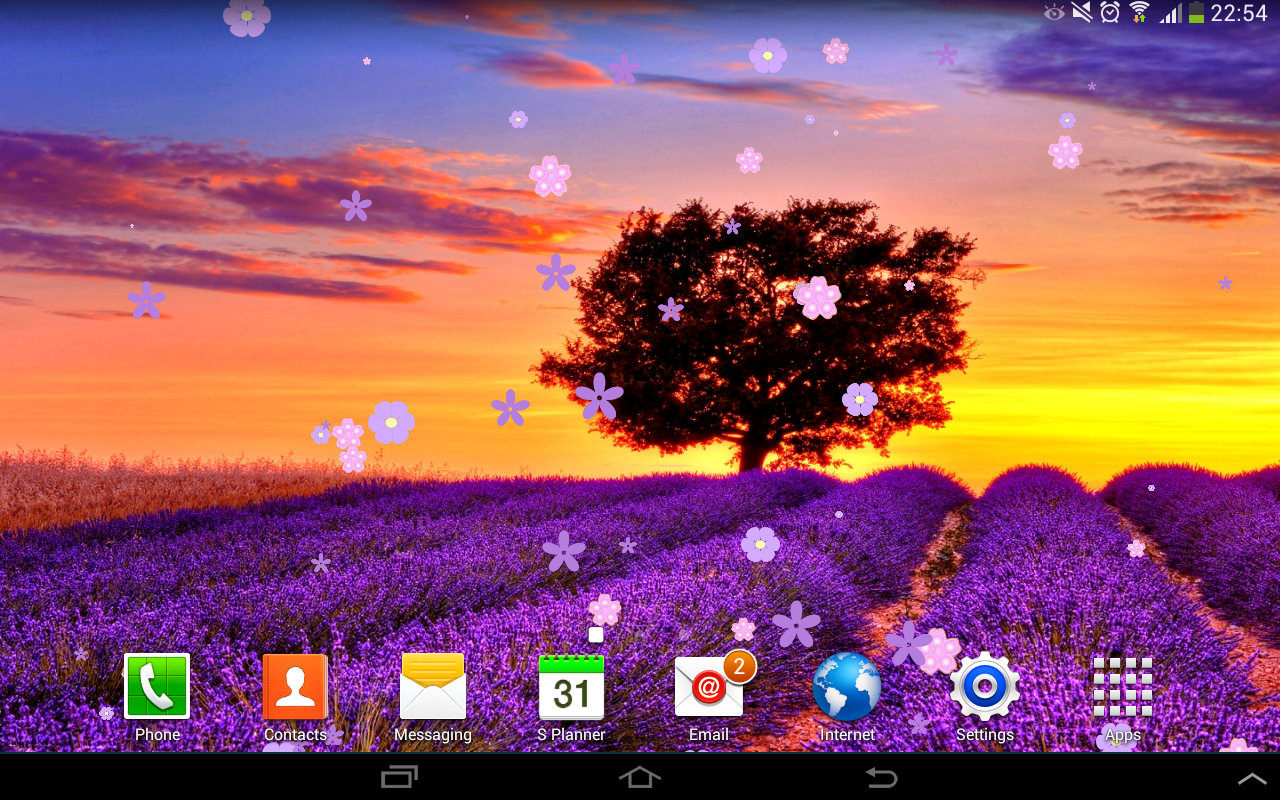Tap the Recent apps navigation button
Viewport: 1280px width, 800px height.
point(400,777)
